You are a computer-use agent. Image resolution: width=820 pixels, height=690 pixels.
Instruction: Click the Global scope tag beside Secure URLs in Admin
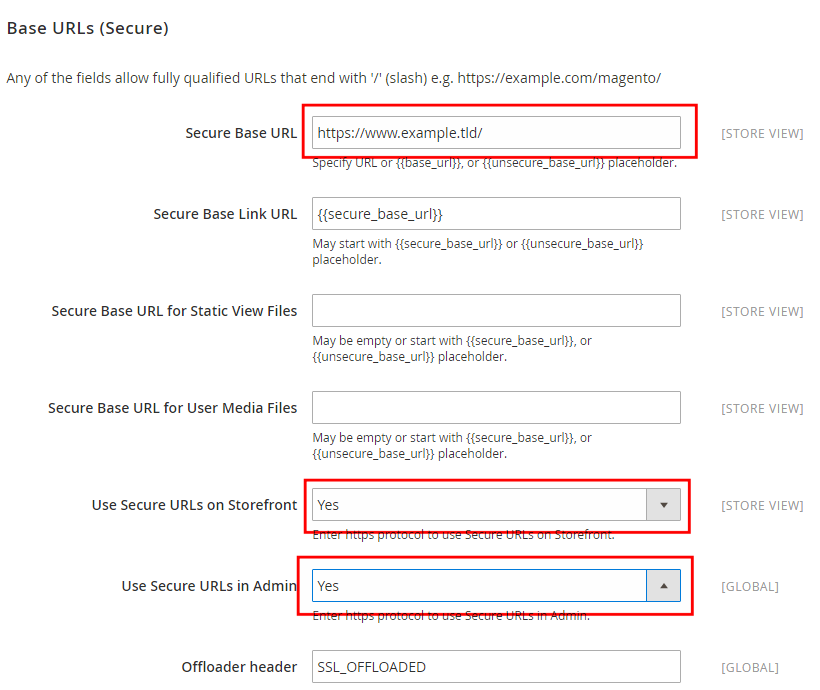coord(749,586)
